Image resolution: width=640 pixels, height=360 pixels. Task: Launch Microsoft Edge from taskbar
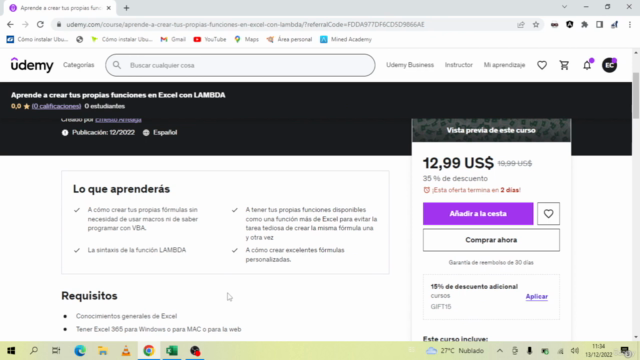(x=80, y=351)
